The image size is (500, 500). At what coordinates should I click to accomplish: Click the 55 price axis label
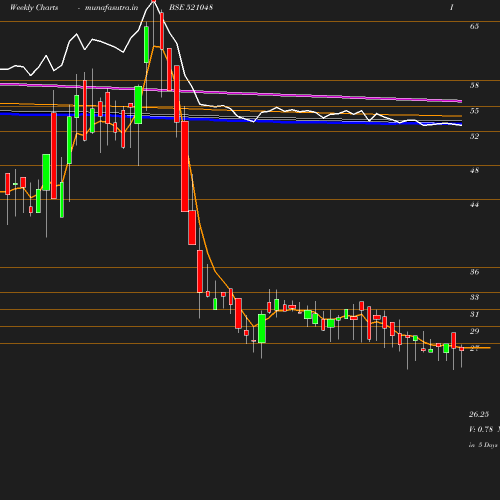click(474, 111)
